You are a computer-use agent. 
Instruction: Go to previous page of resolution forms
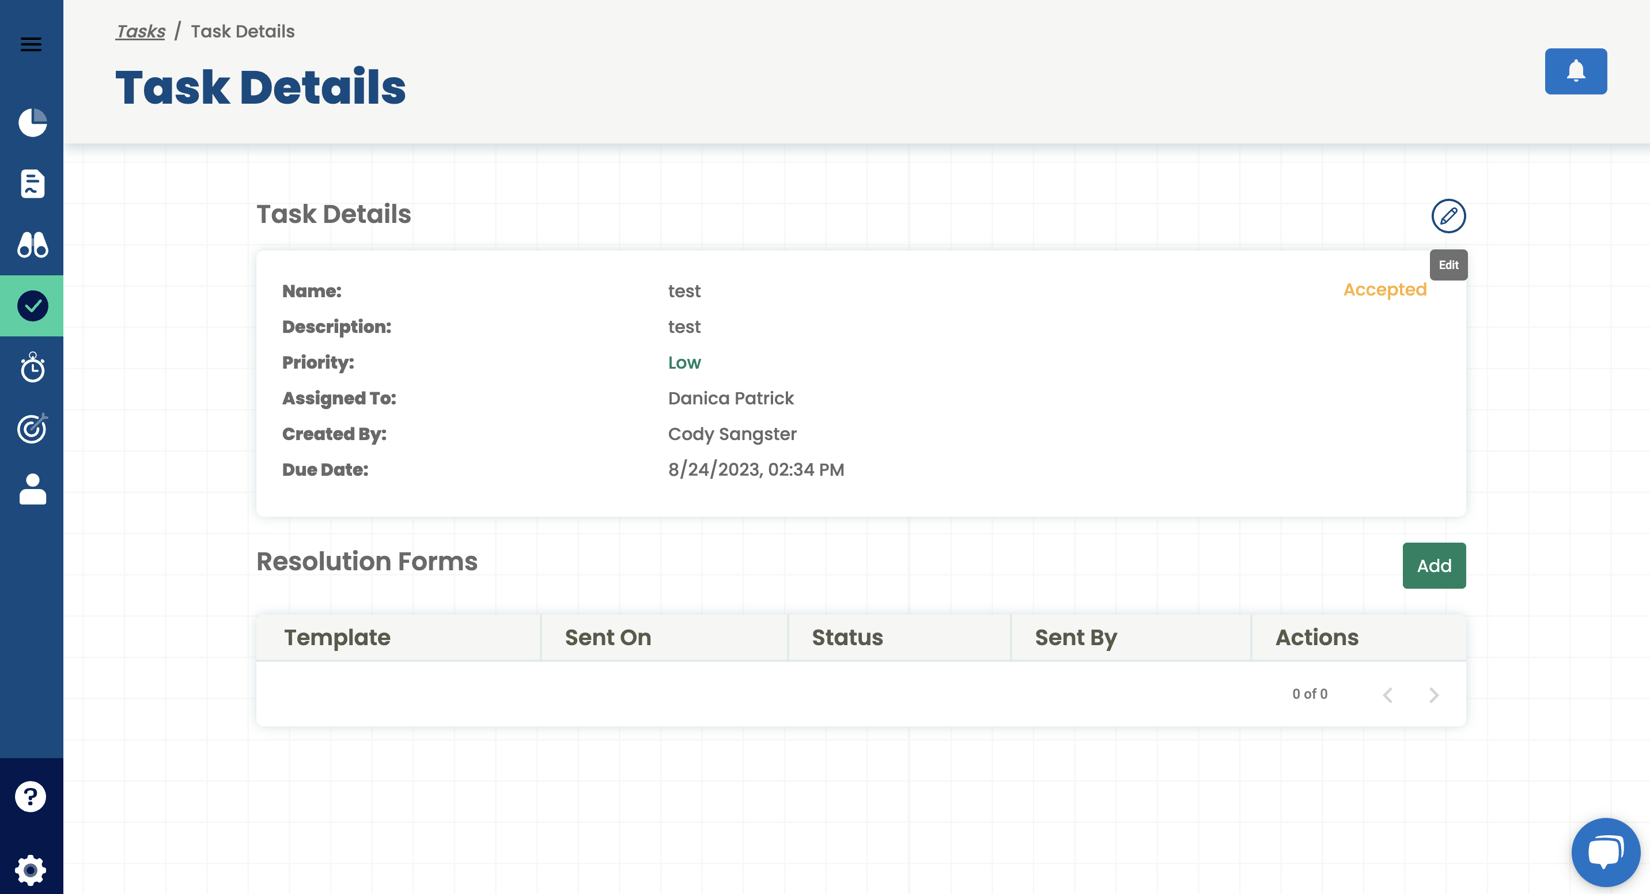[1388, 695]
